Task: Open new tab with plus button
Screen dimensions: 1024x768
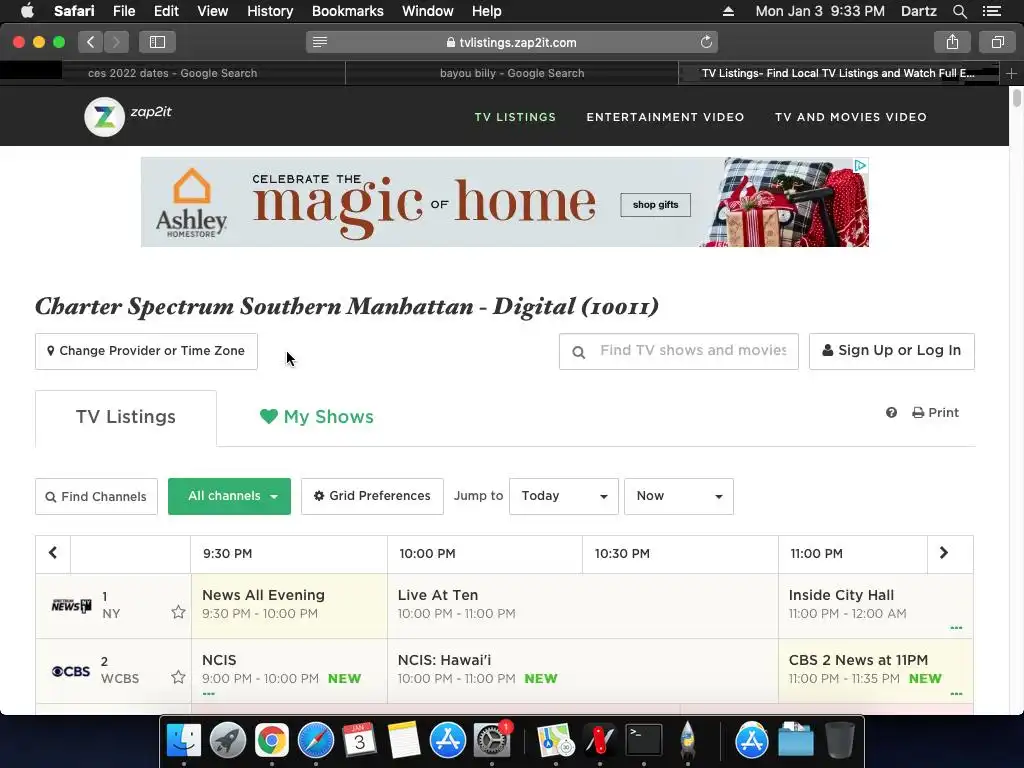Action: point(1011,74)
